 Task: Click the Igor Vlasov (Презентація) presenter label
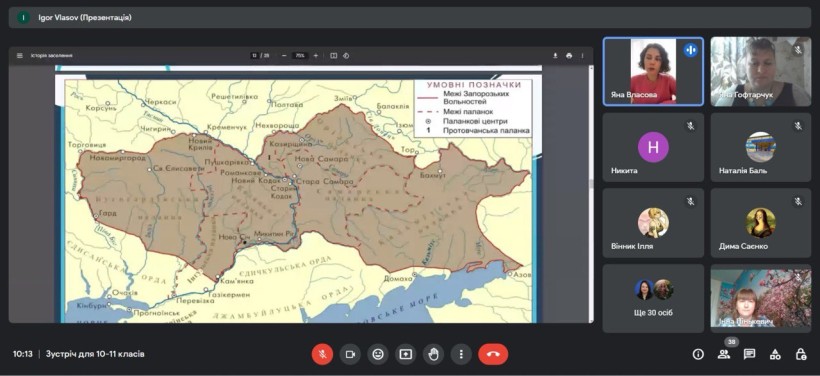click(85, 18)
